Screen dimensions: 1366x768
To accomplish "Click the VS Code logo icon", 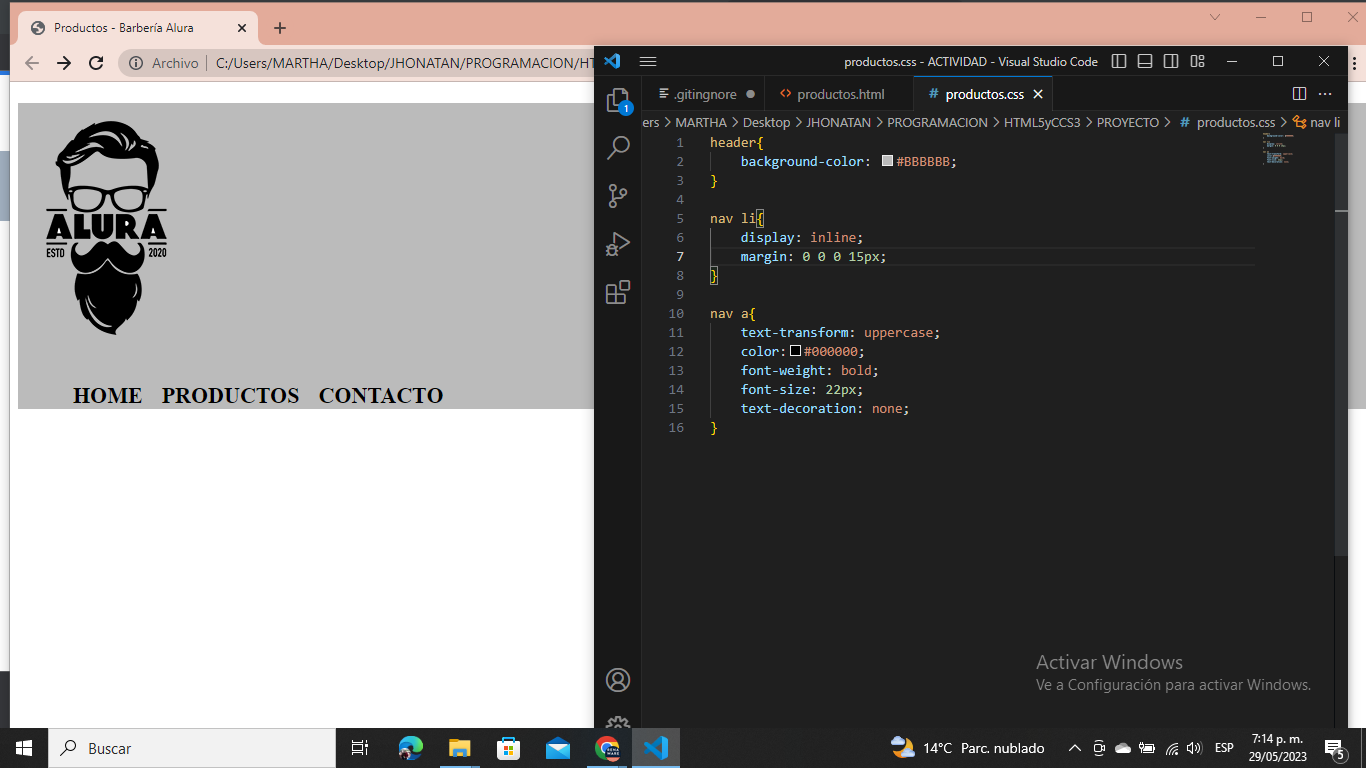I will coord(613,61).
